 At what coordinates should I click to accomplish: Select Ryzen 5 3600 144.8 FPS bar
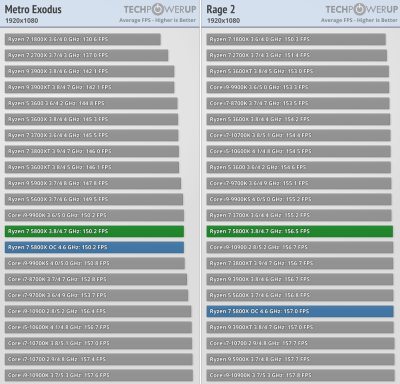91,103
